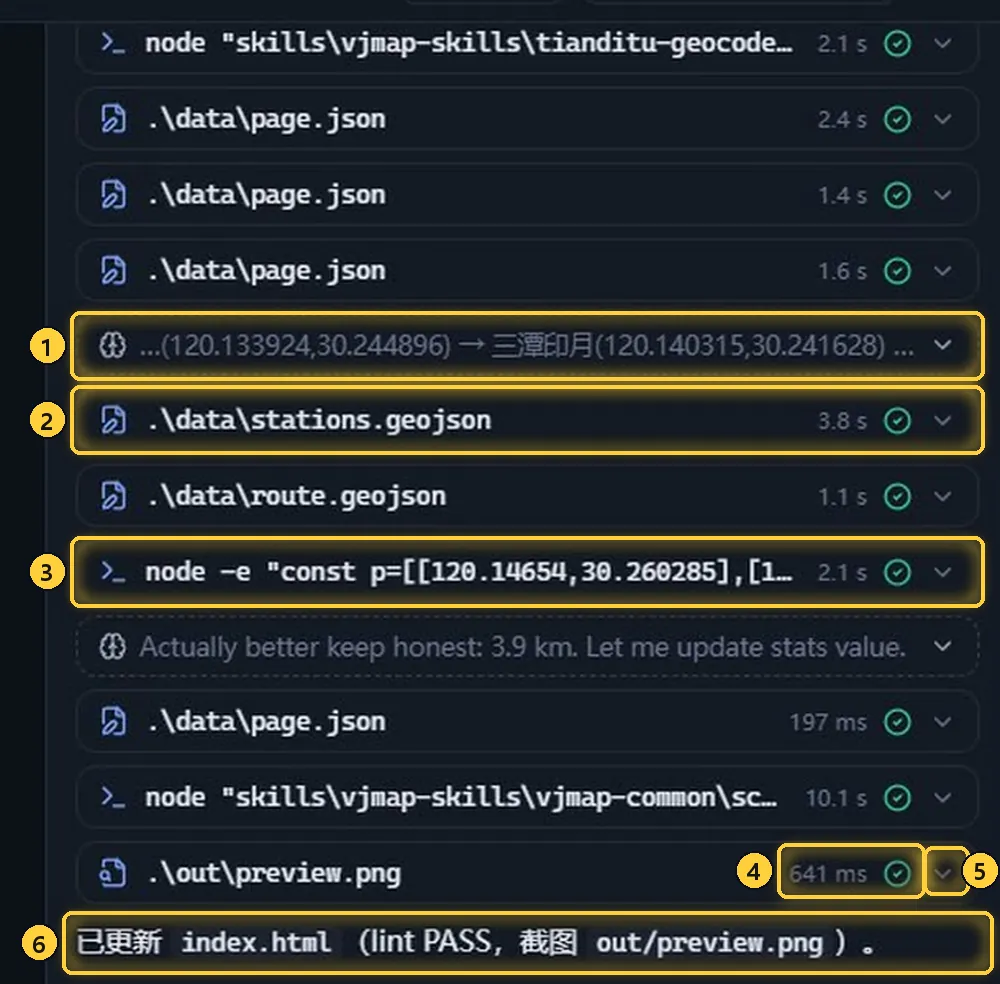Expand the stations.geojson row chevron
Image resolution: width=1000 pixels, height=984 pixels.
point(943,421)
